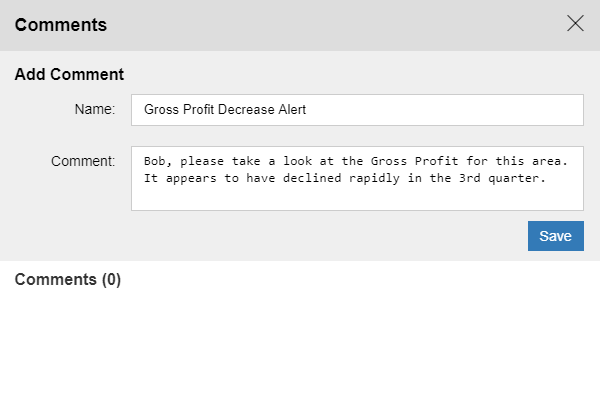Click "It appears" on comment's second line
600x409 pixels.
coord(179,178)
